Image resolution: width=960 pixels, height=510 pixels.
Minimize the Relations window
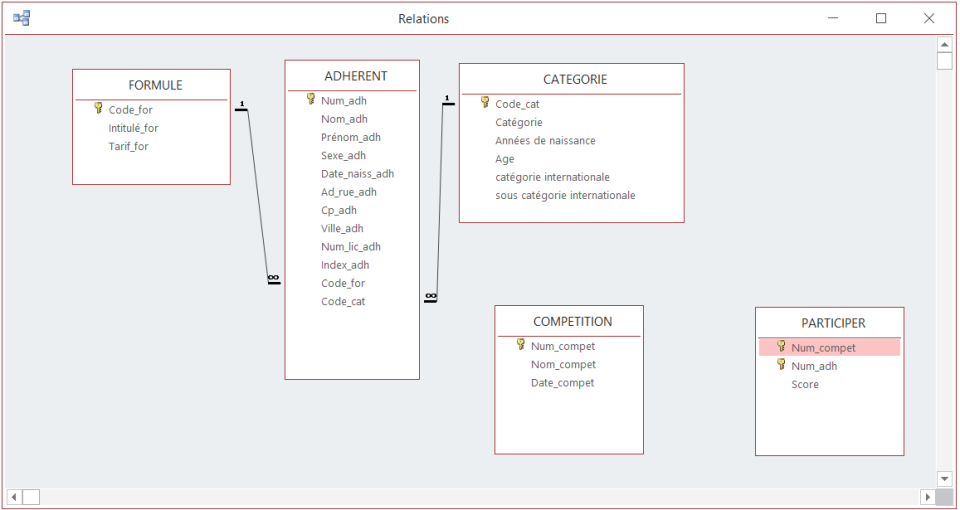[x=833, y=18]
